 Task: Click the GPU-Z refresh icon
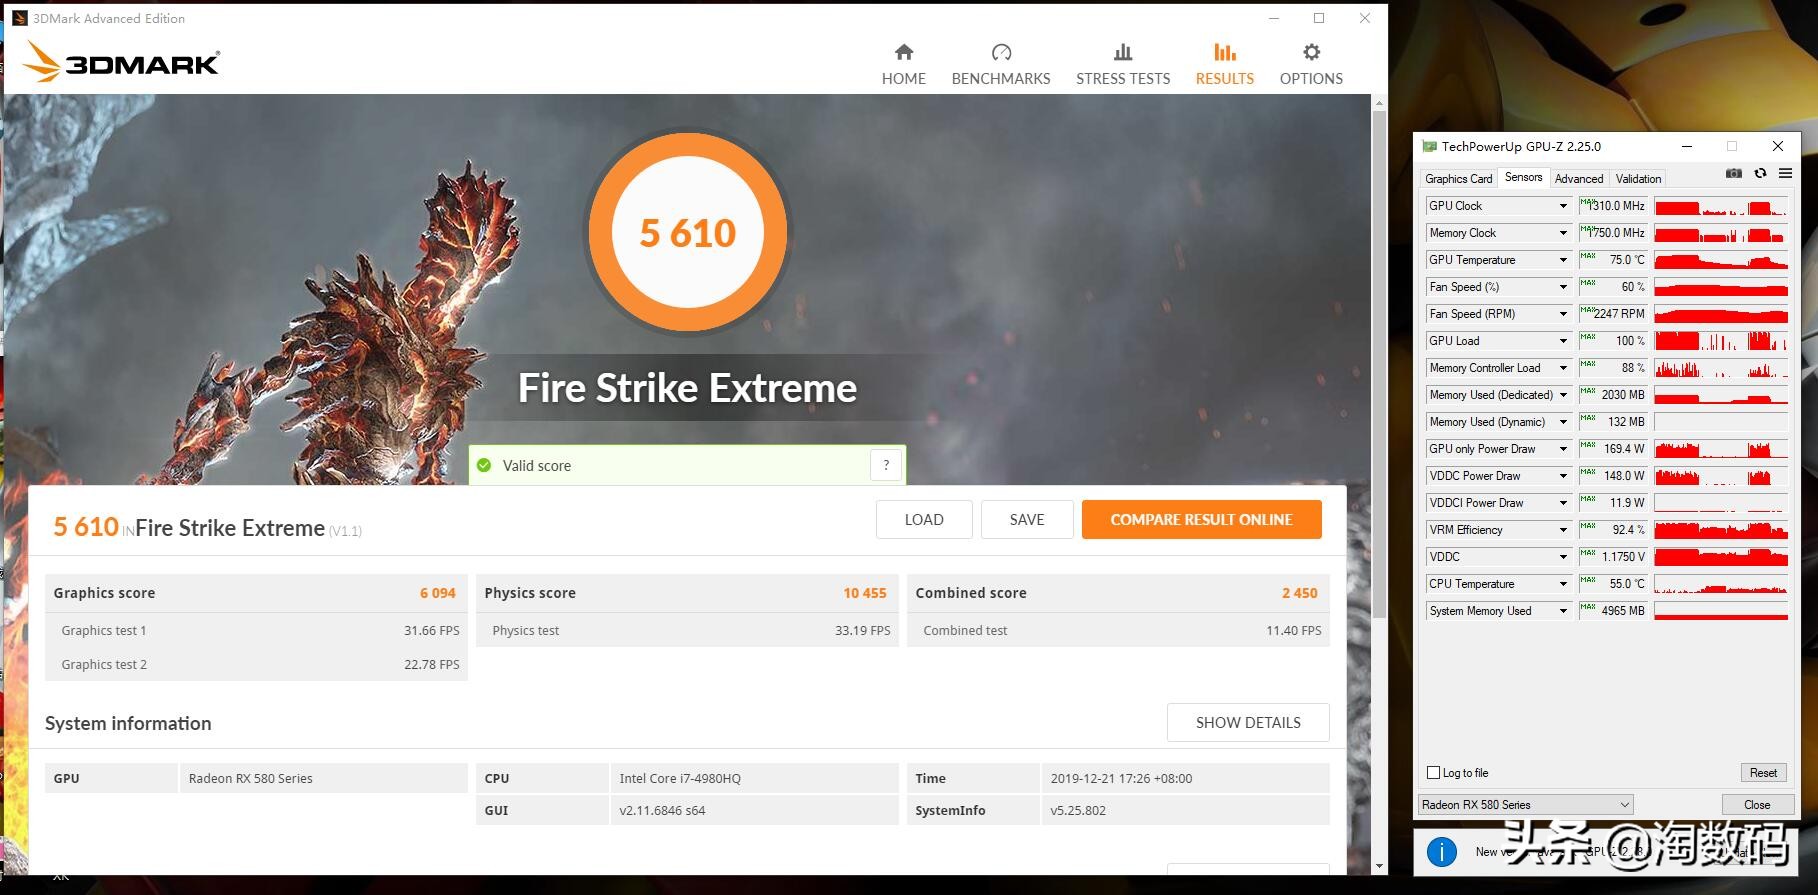point(1760,174)
